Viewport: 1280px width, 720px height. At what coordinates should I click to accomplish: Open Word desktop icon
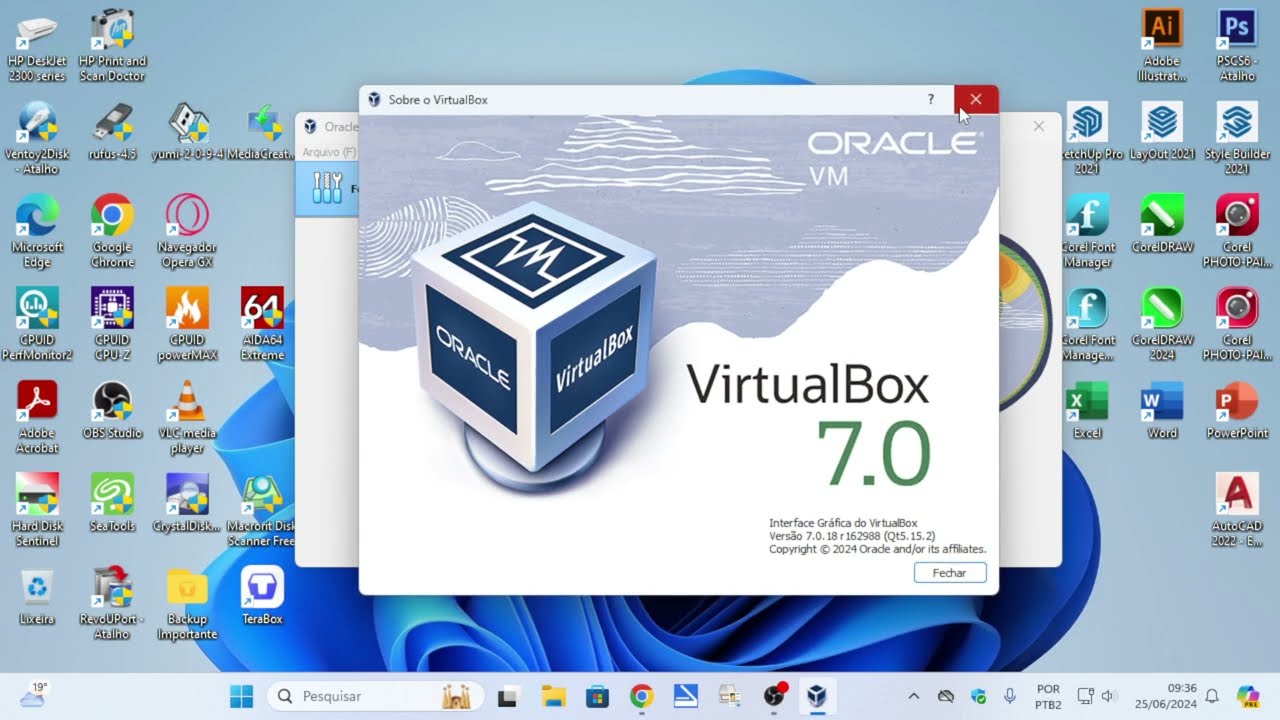[1162, 410]
